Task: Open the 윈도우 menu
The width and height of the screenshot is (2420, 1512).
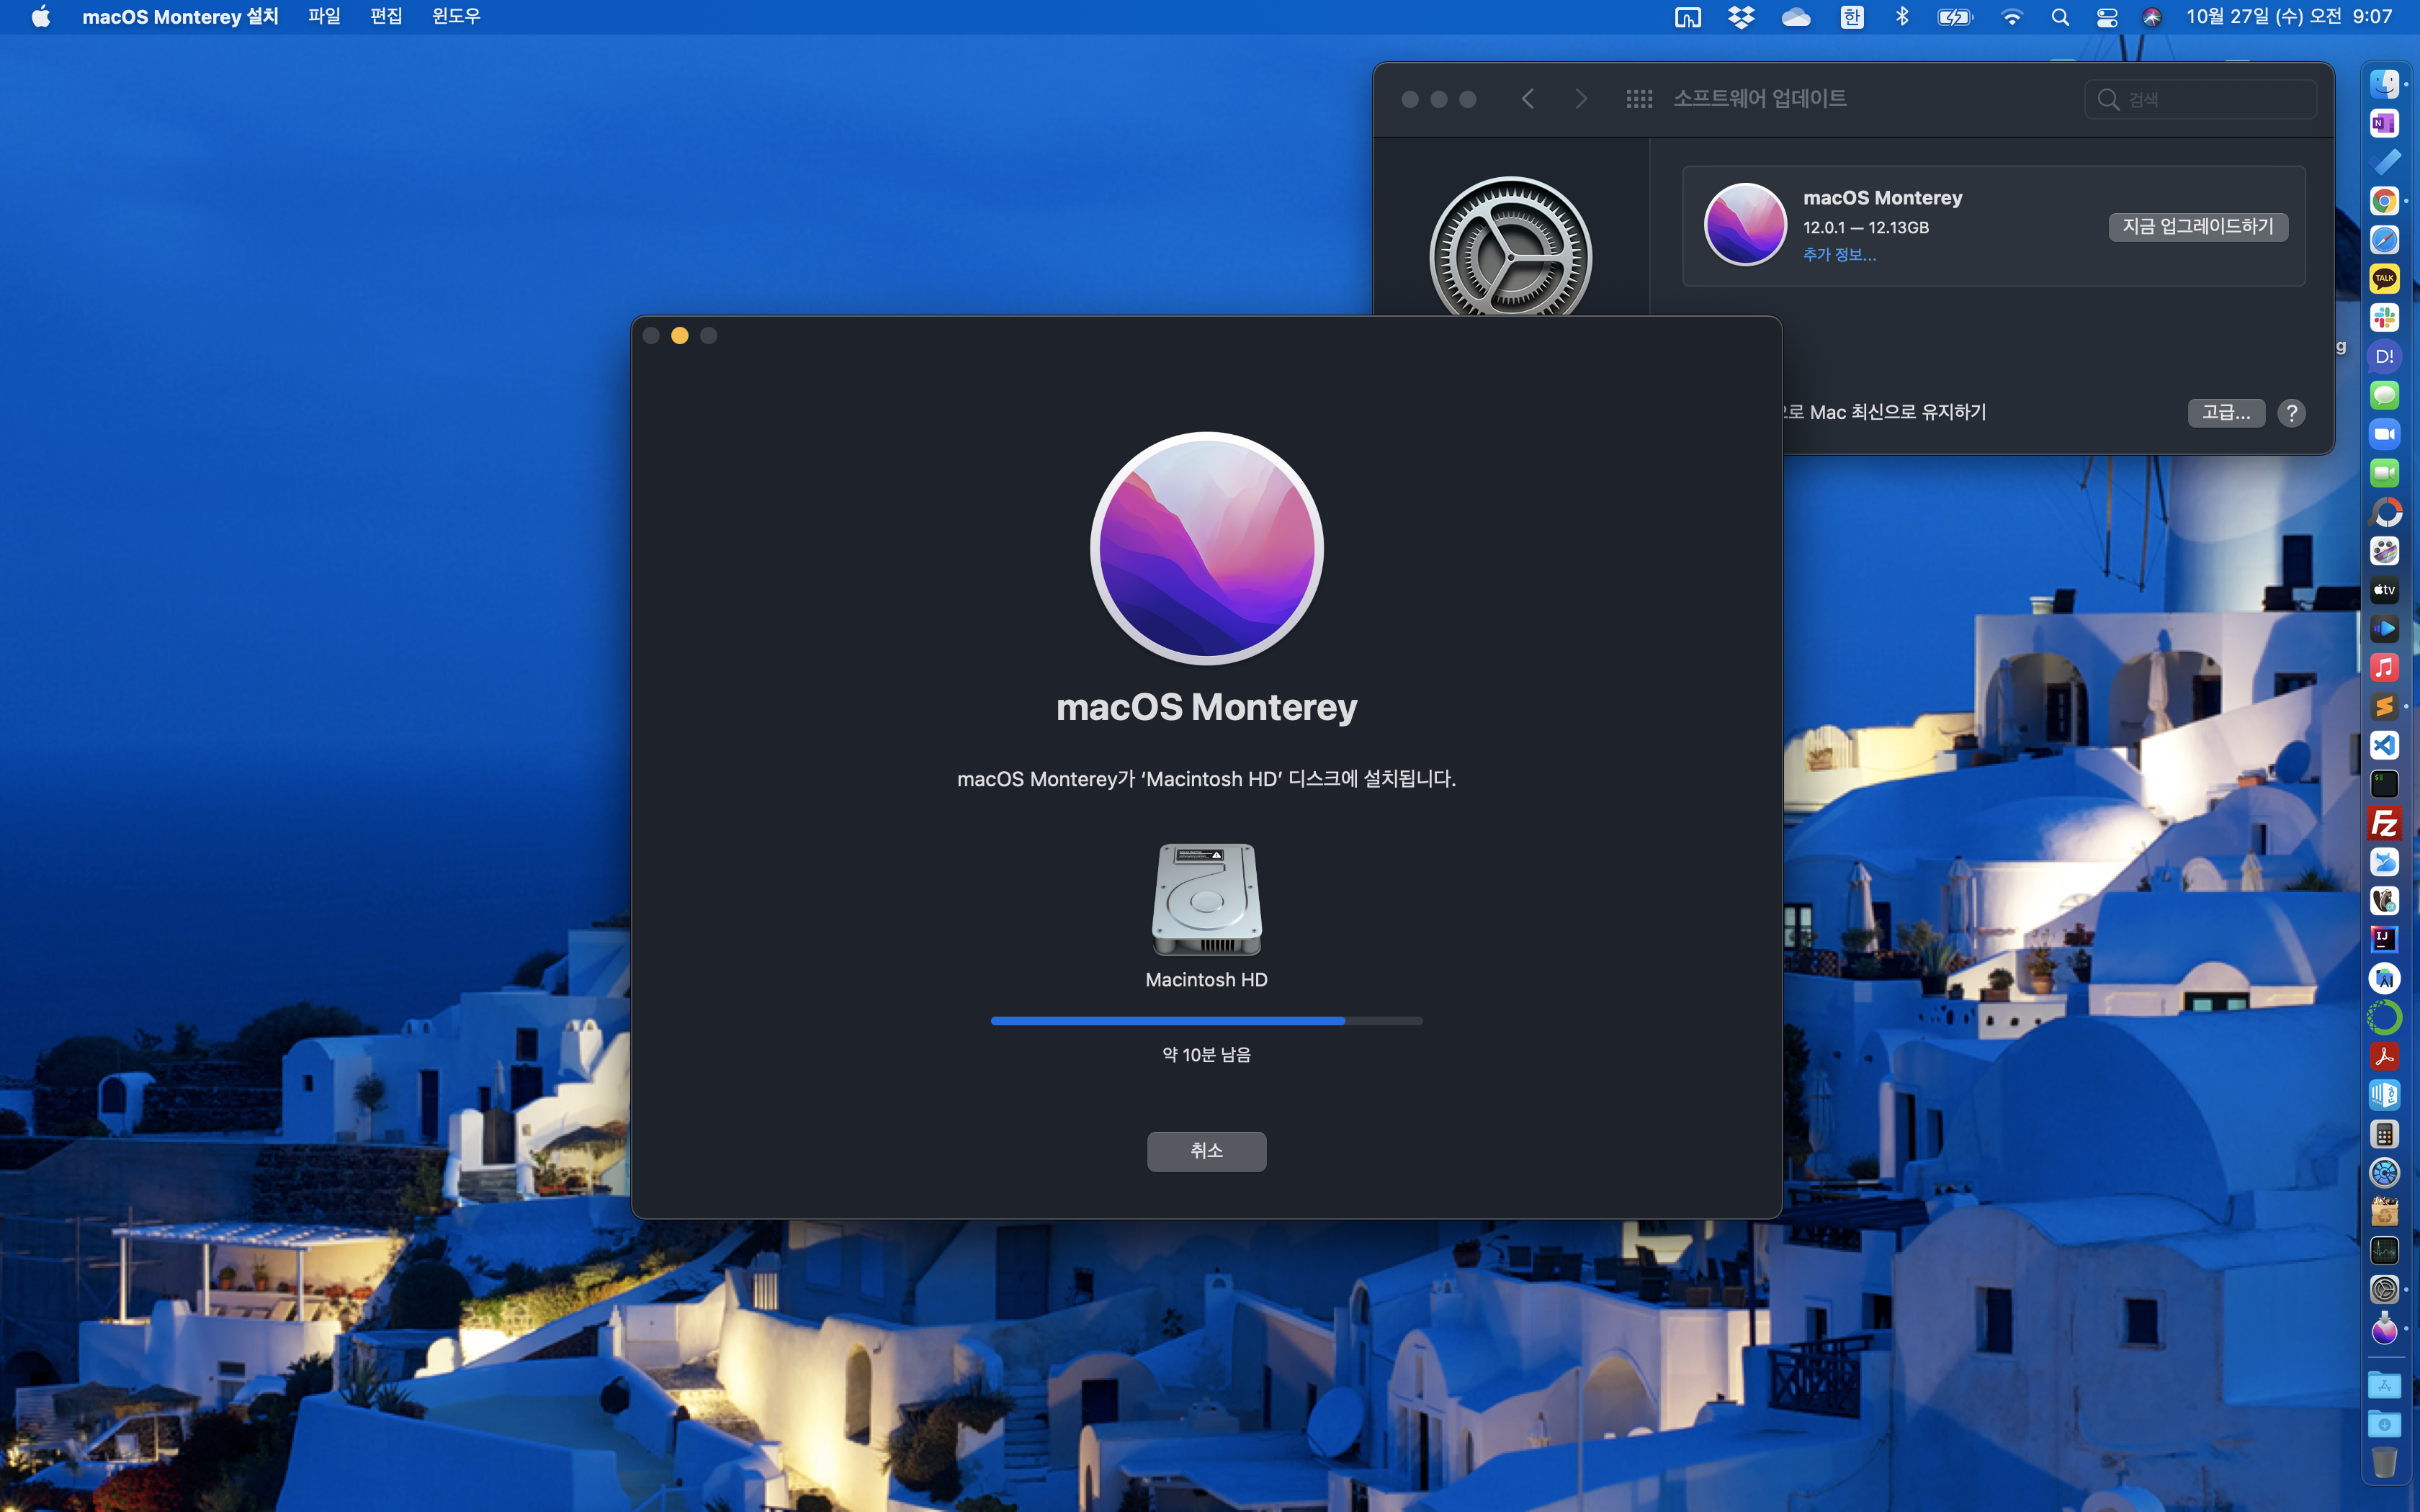Action: (456, 17)
